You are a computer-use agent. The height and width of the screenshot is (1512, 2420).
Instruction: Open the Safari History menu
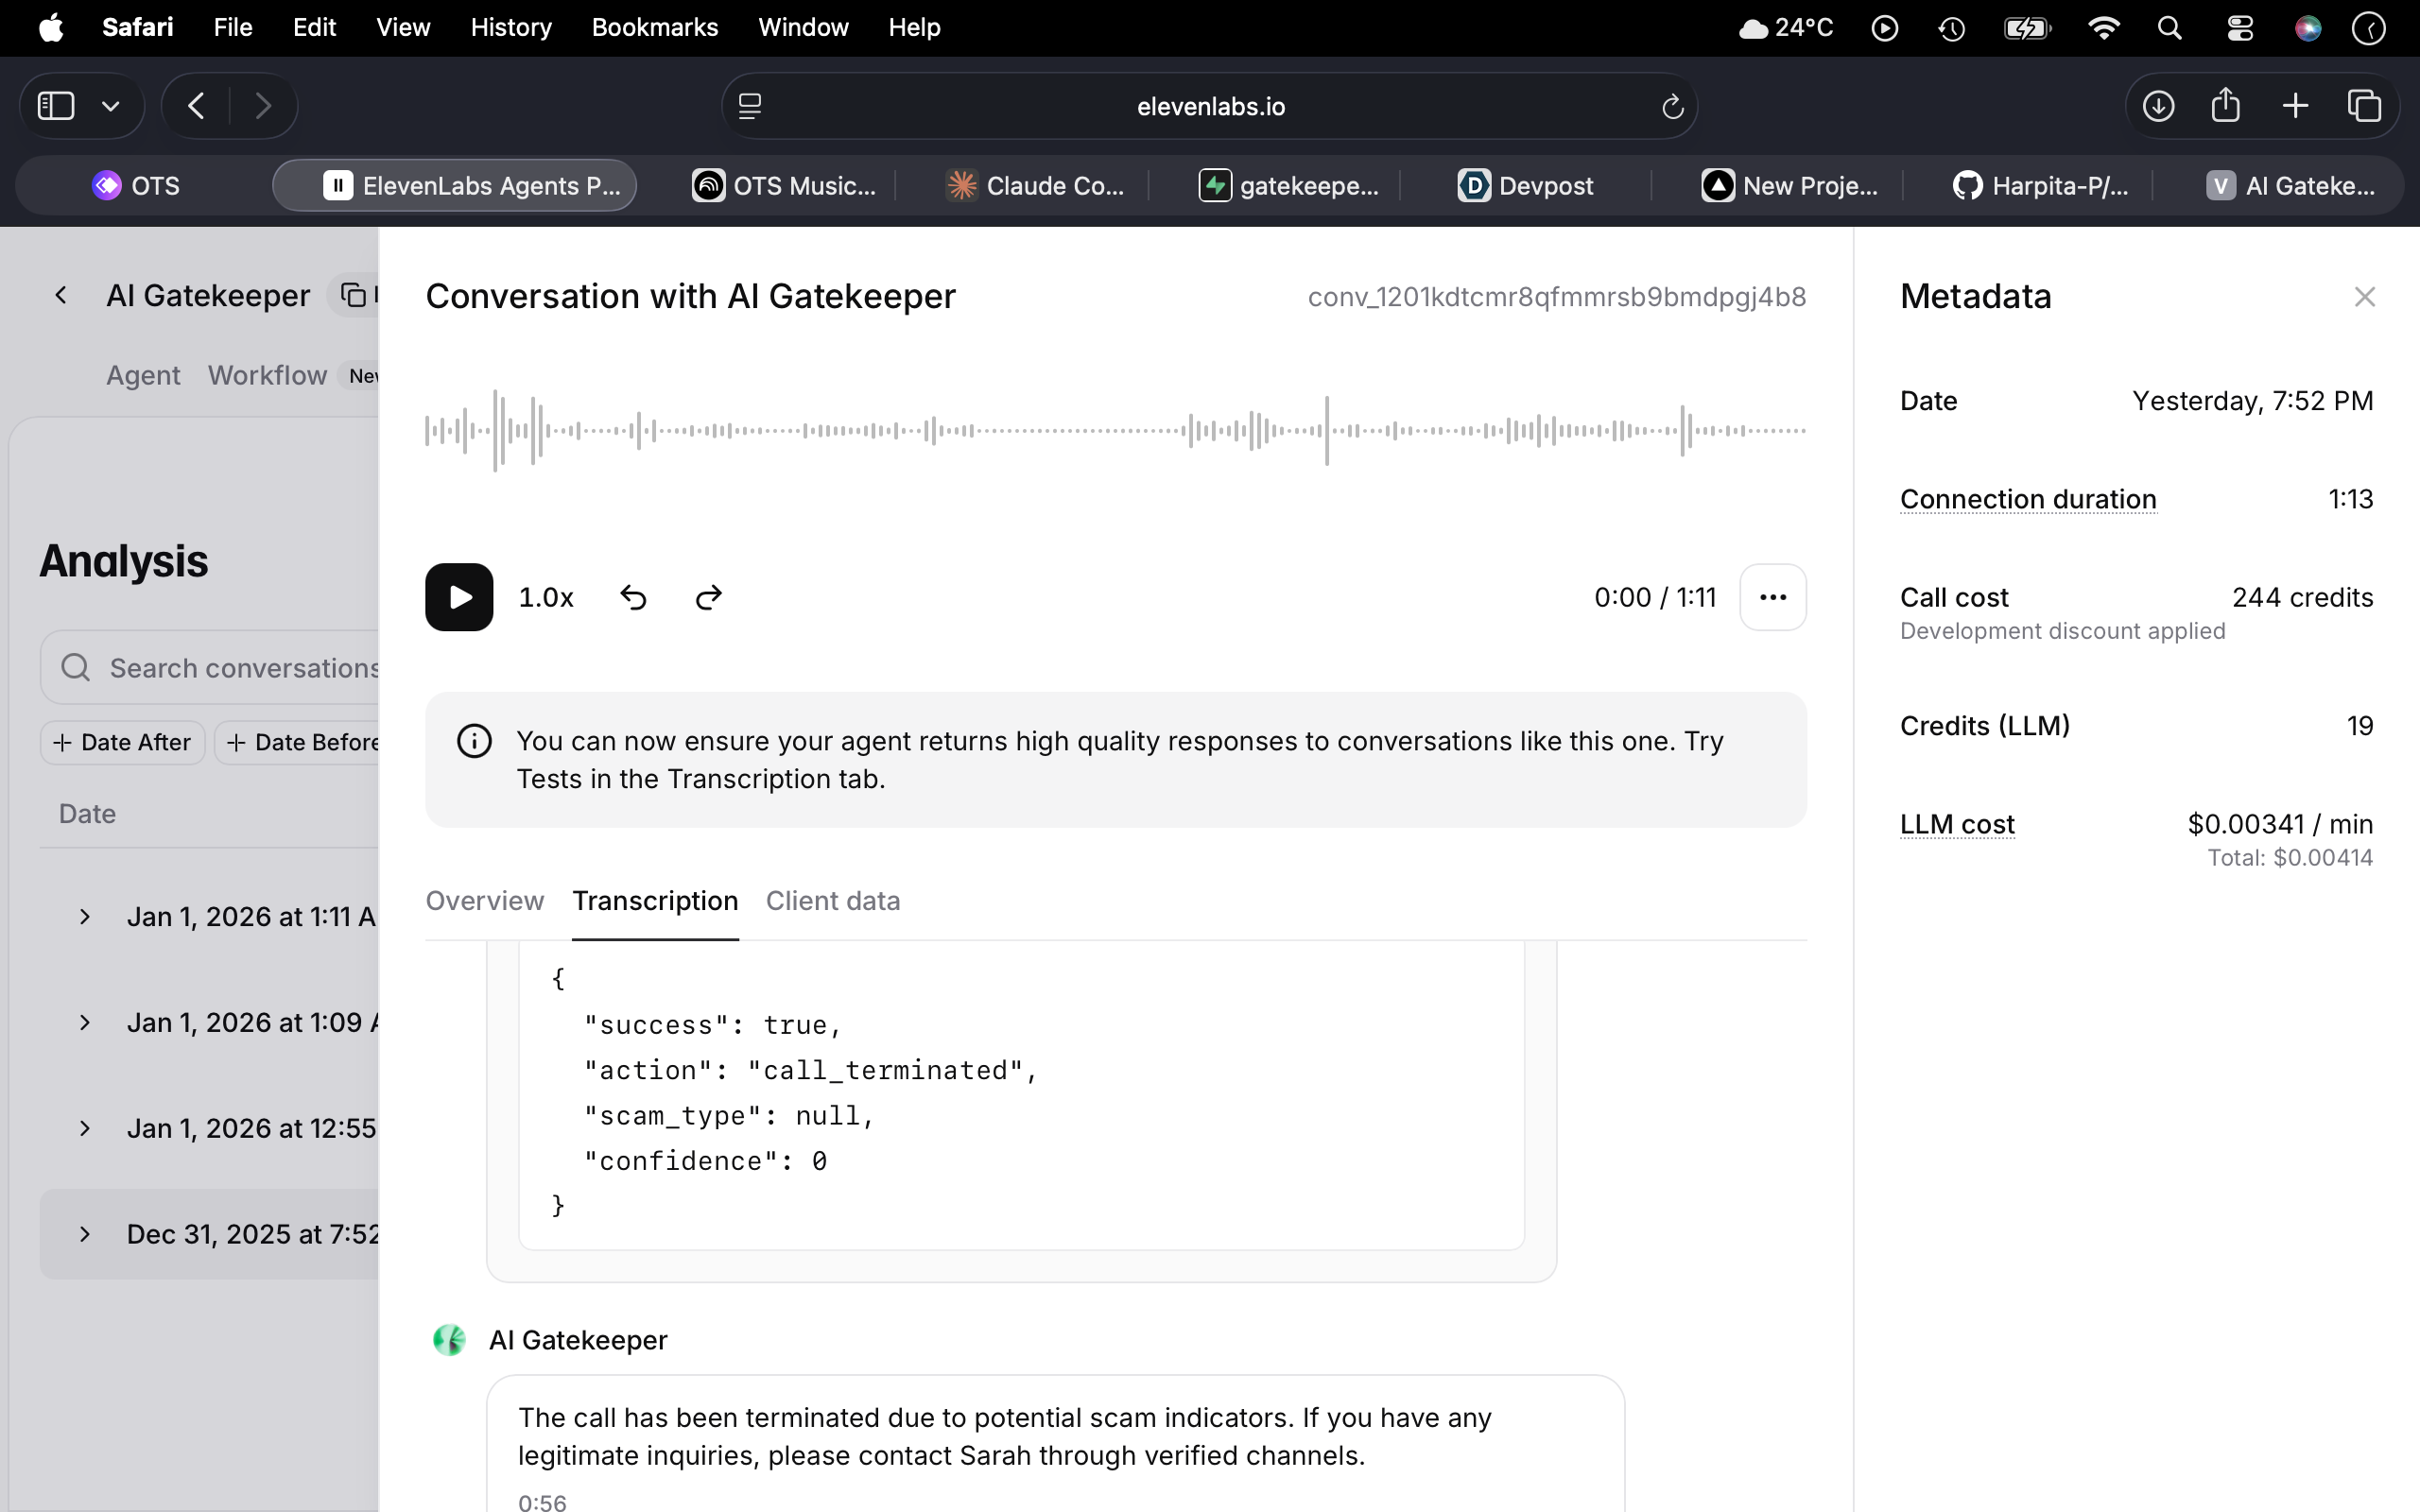511,27
